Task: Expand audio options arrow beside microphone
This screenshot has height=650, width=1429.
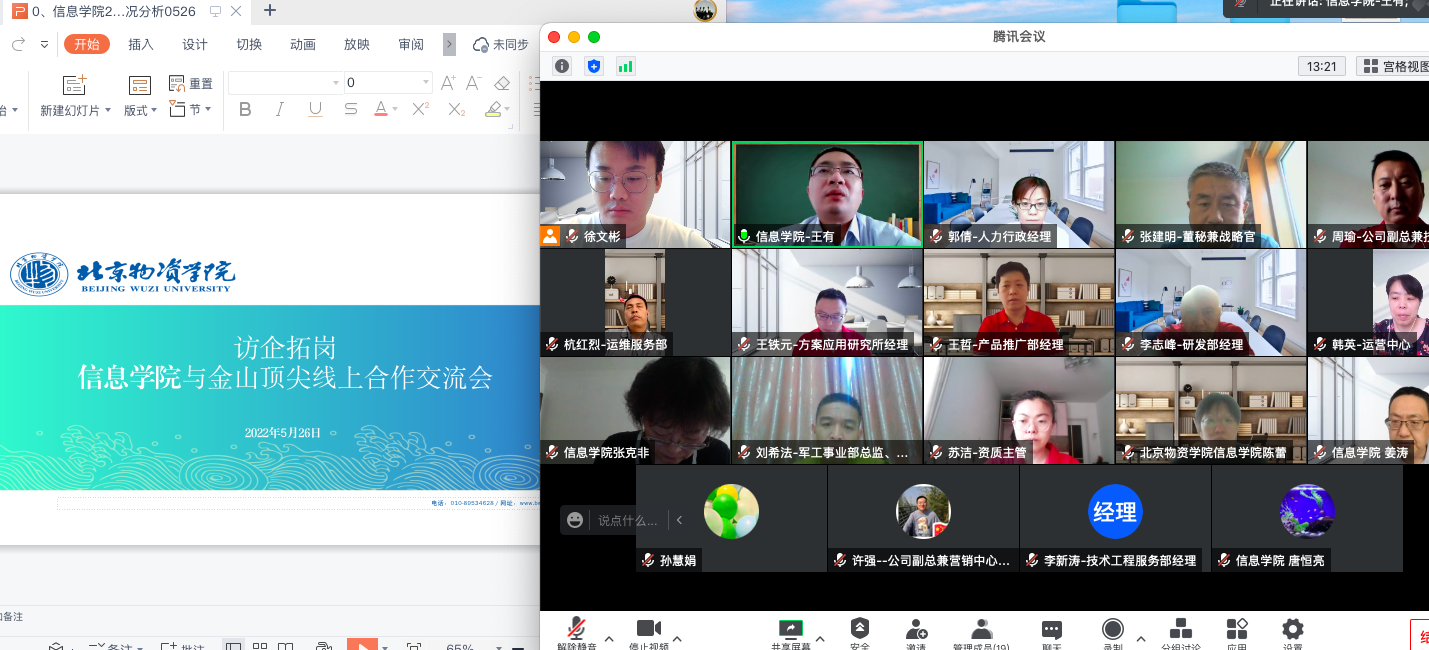Action: point(609,638)
